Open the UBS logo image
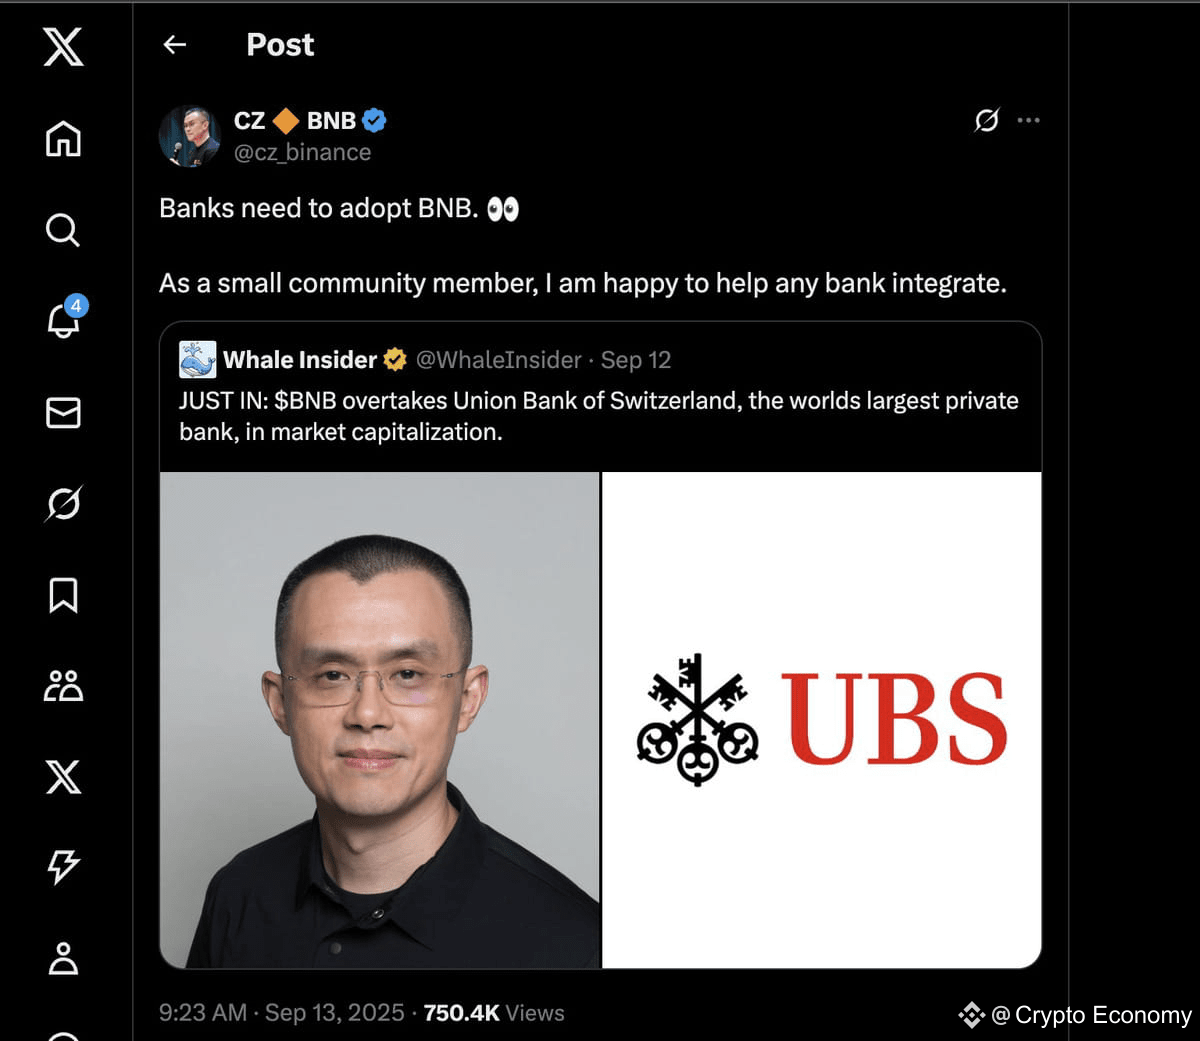This screenshot has height=1041, width=1200. [x=822, y=720]
